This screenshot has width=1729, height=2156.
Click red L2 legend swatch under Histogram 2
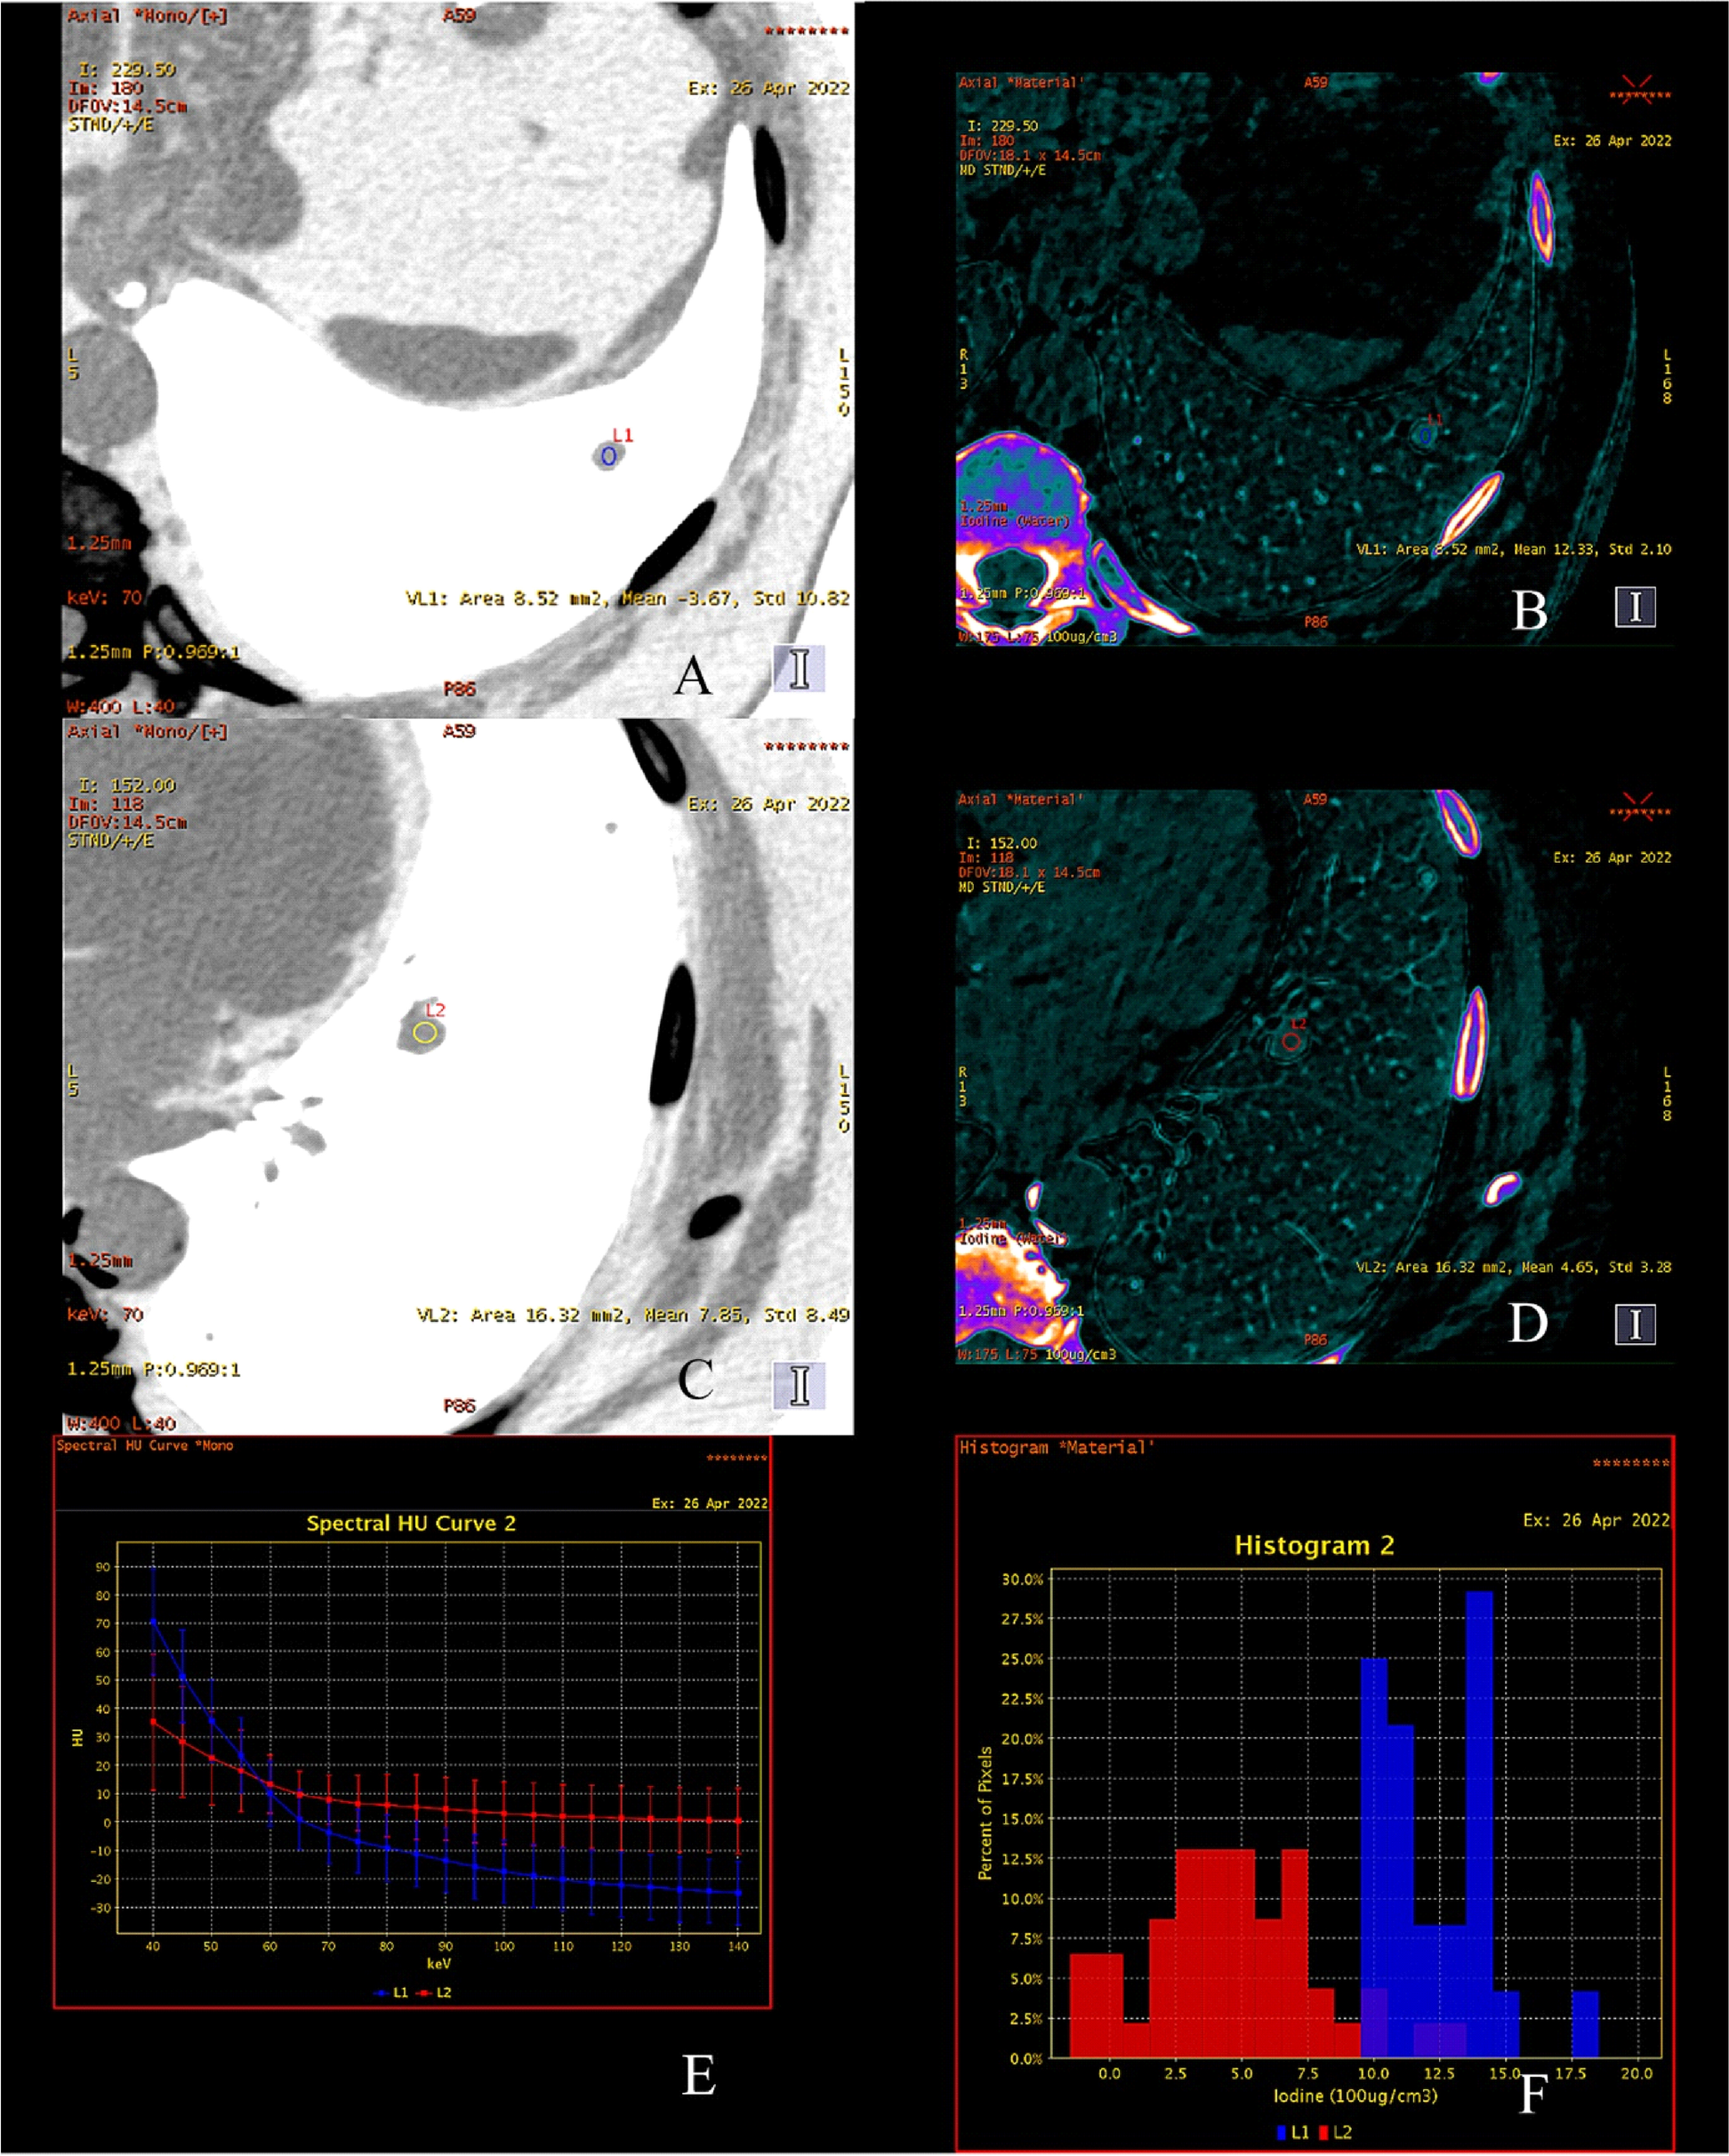pyautogui.click(x=1324, y=2133)
